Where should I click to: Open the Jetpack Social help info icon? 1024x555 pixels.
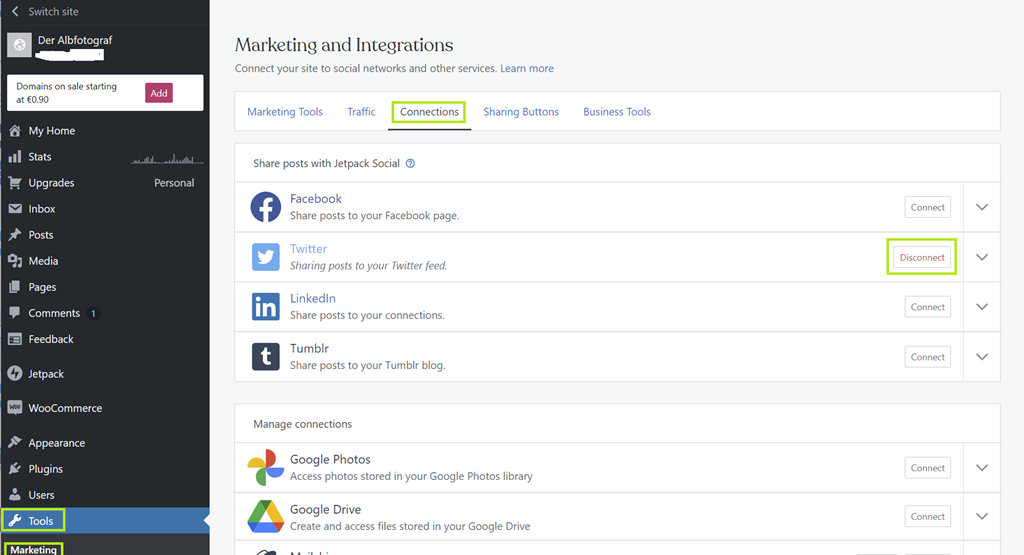410,164
